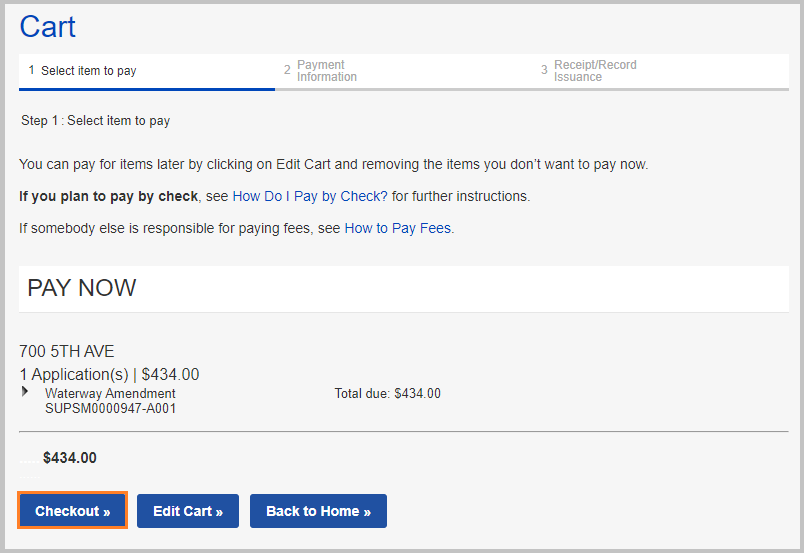The width and height of the screenshot is (804, 553).
Task: Switch to the Payment Information step
Action: tap(326, 71)
